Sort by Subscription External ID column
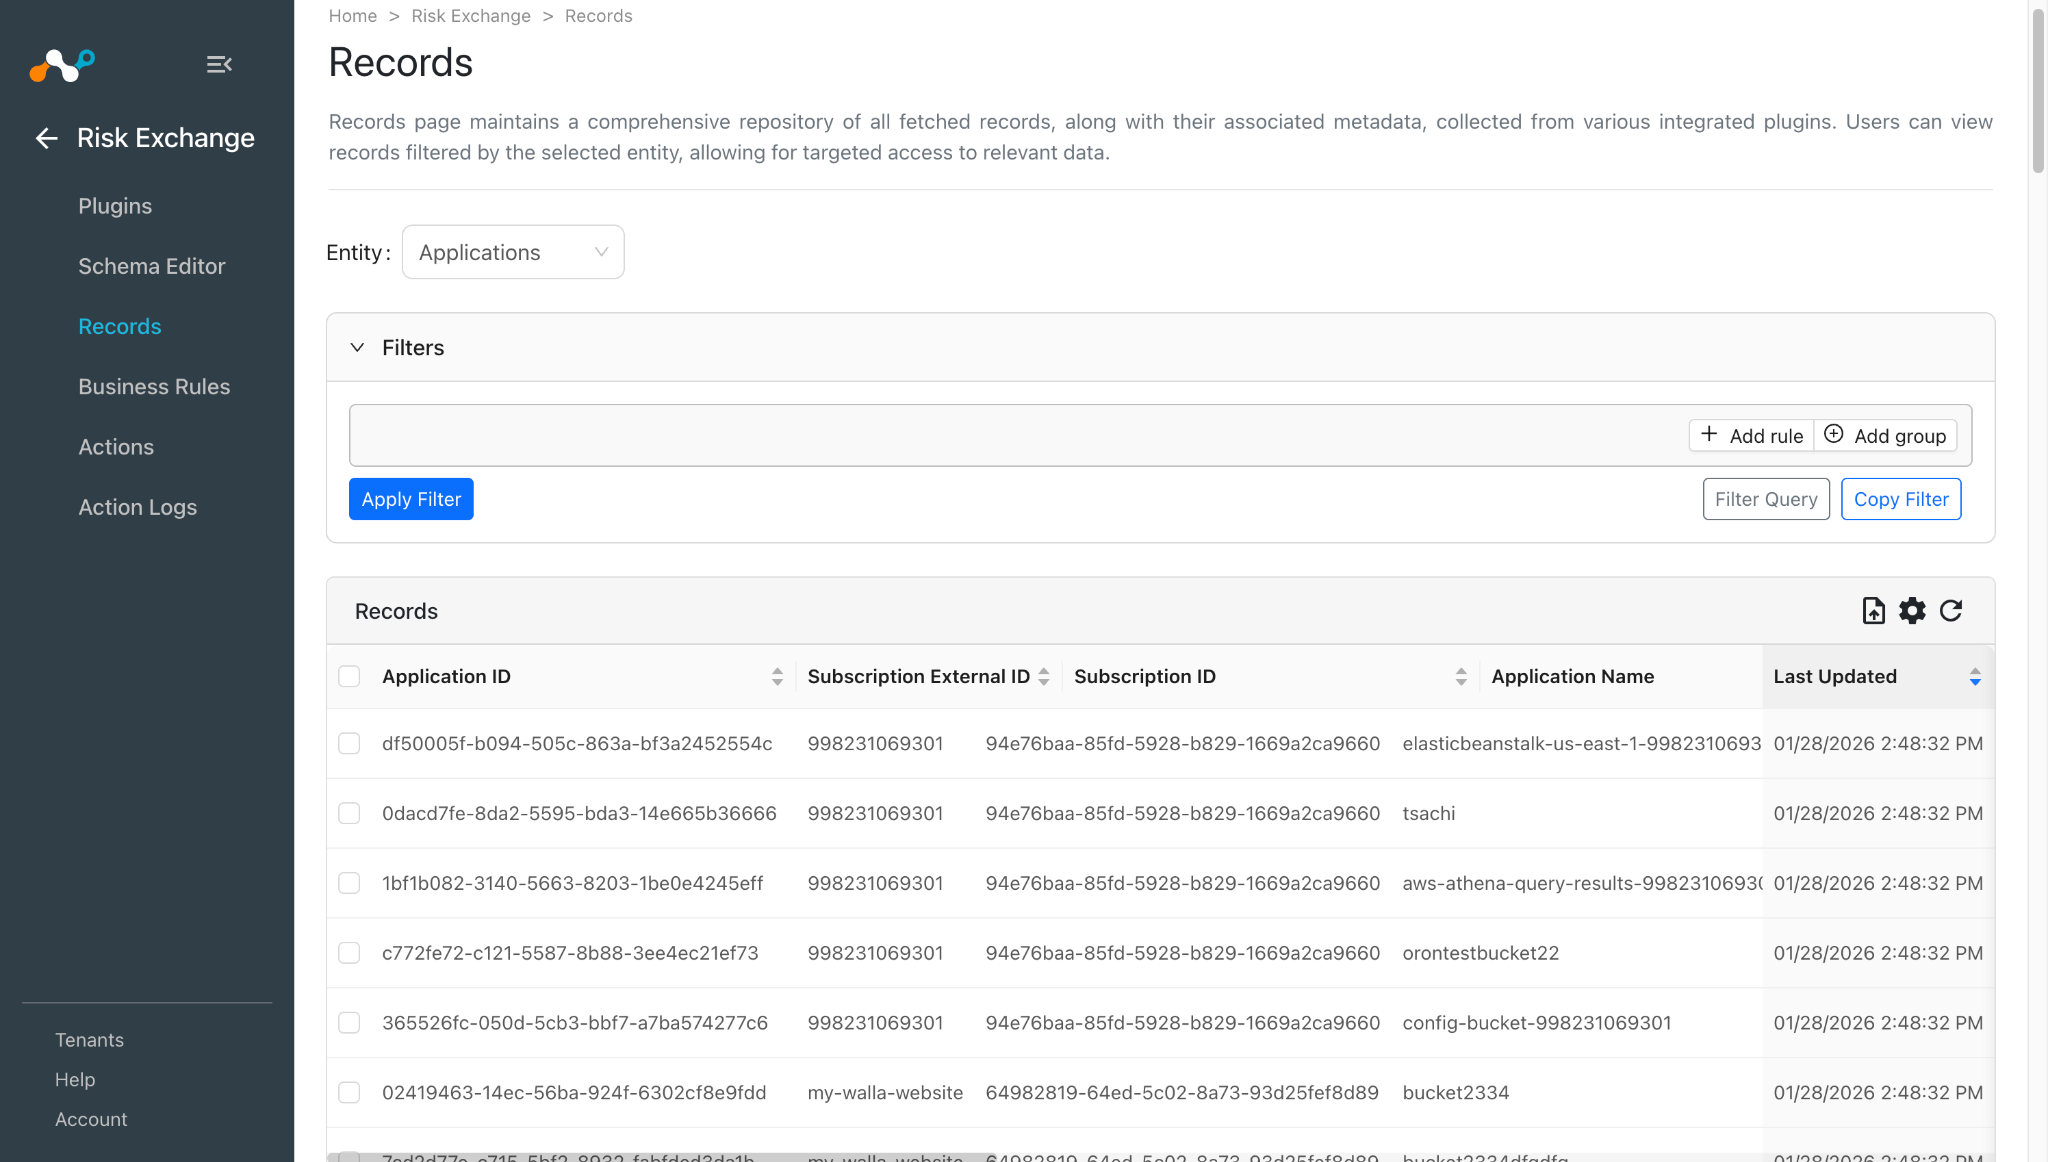 point(1043,677)
